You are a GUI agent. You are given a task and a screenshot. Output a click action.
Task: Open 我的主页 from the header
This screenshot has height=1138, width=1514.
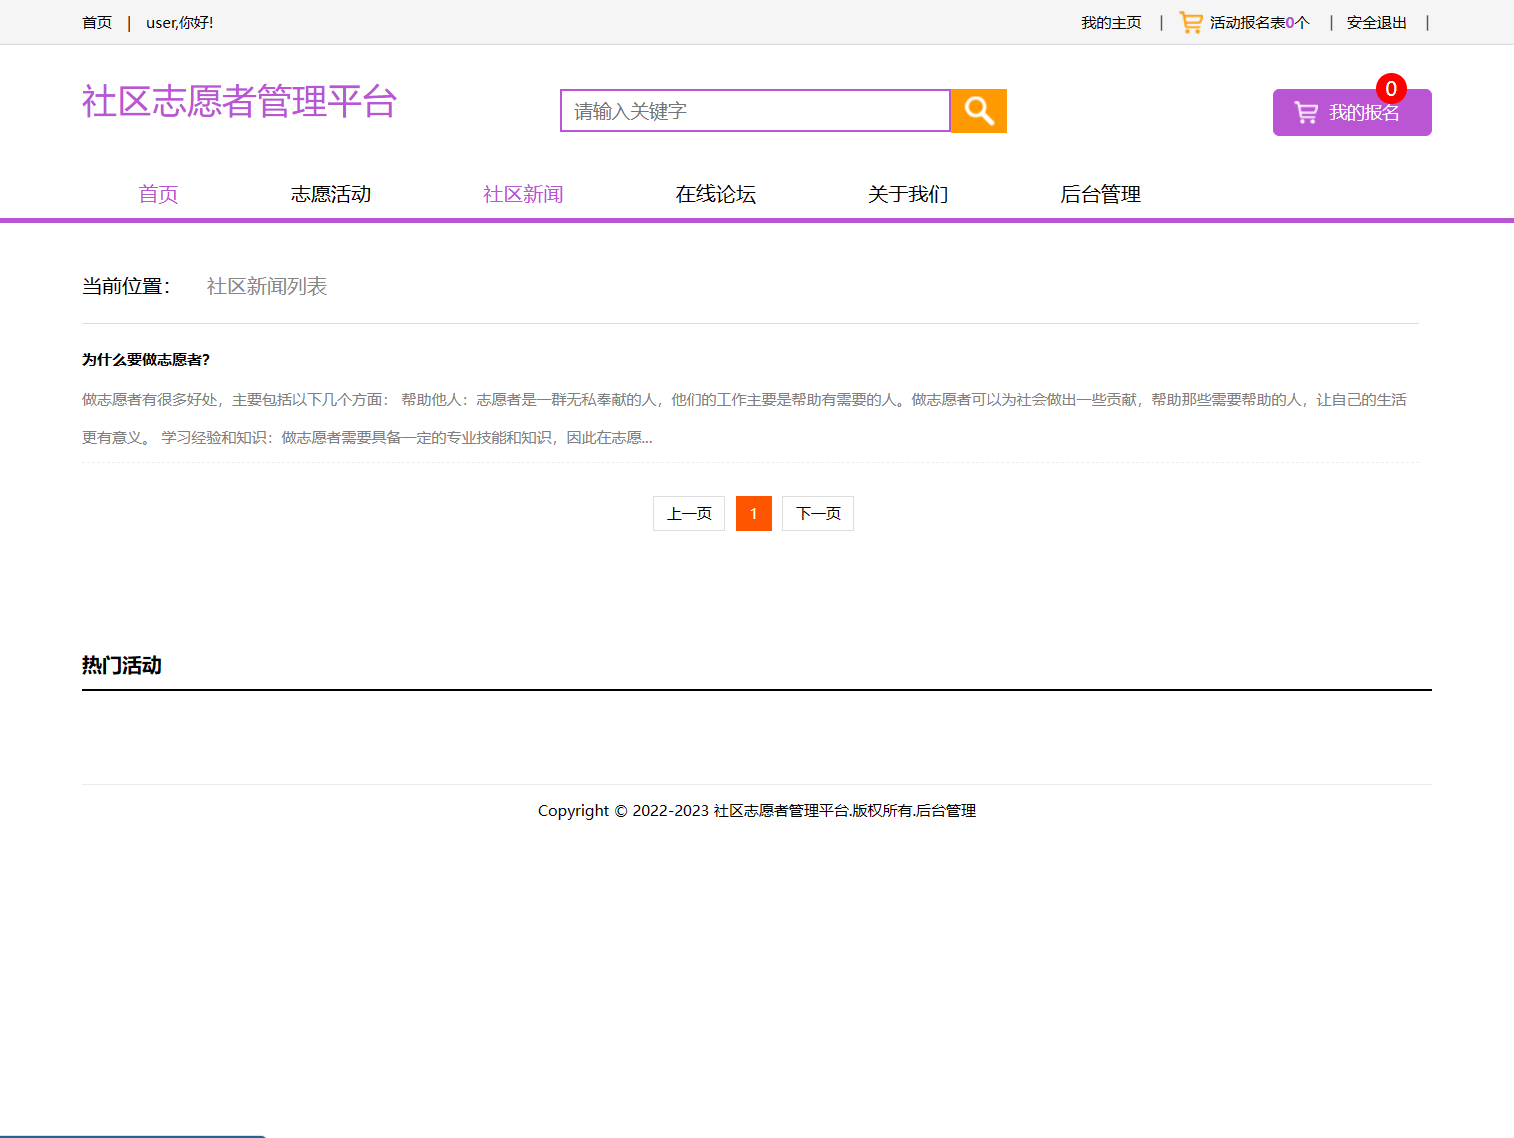click(1111, 22)
